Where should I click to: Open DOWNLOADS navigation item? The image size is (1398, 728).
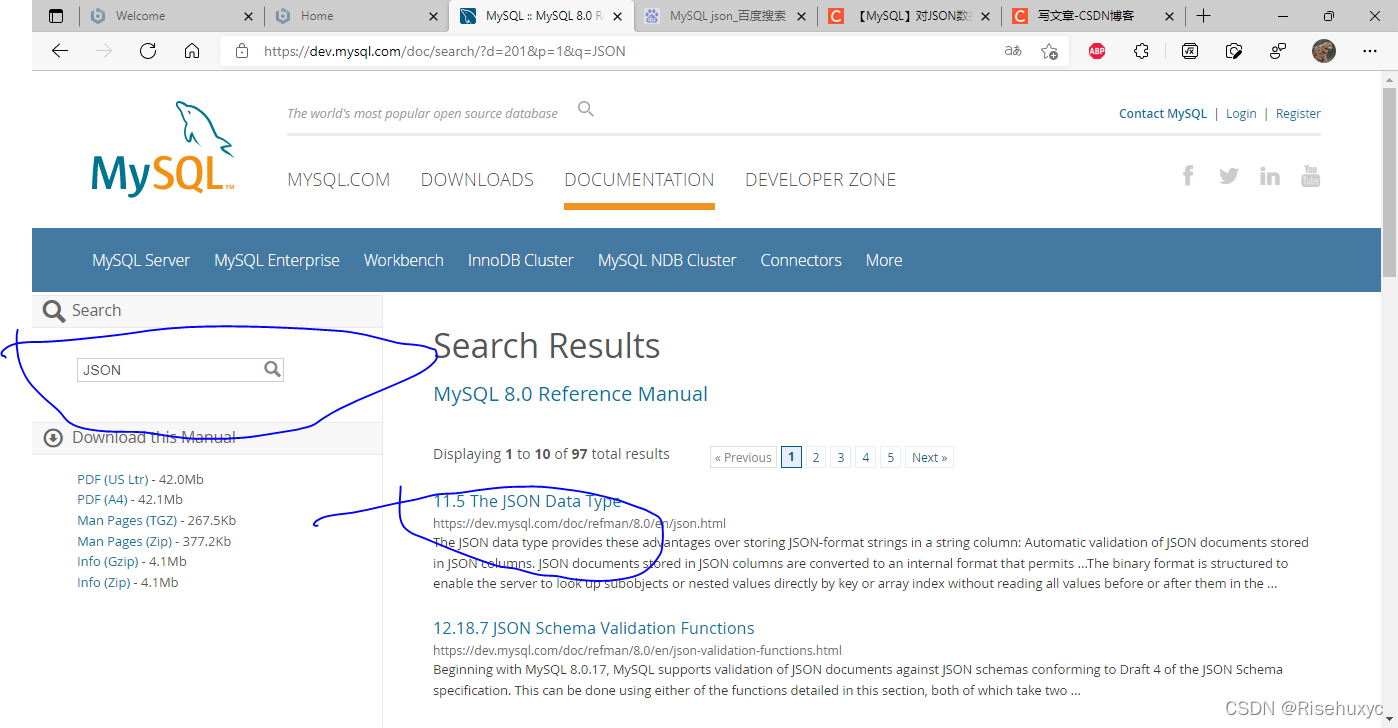[477, 180]
